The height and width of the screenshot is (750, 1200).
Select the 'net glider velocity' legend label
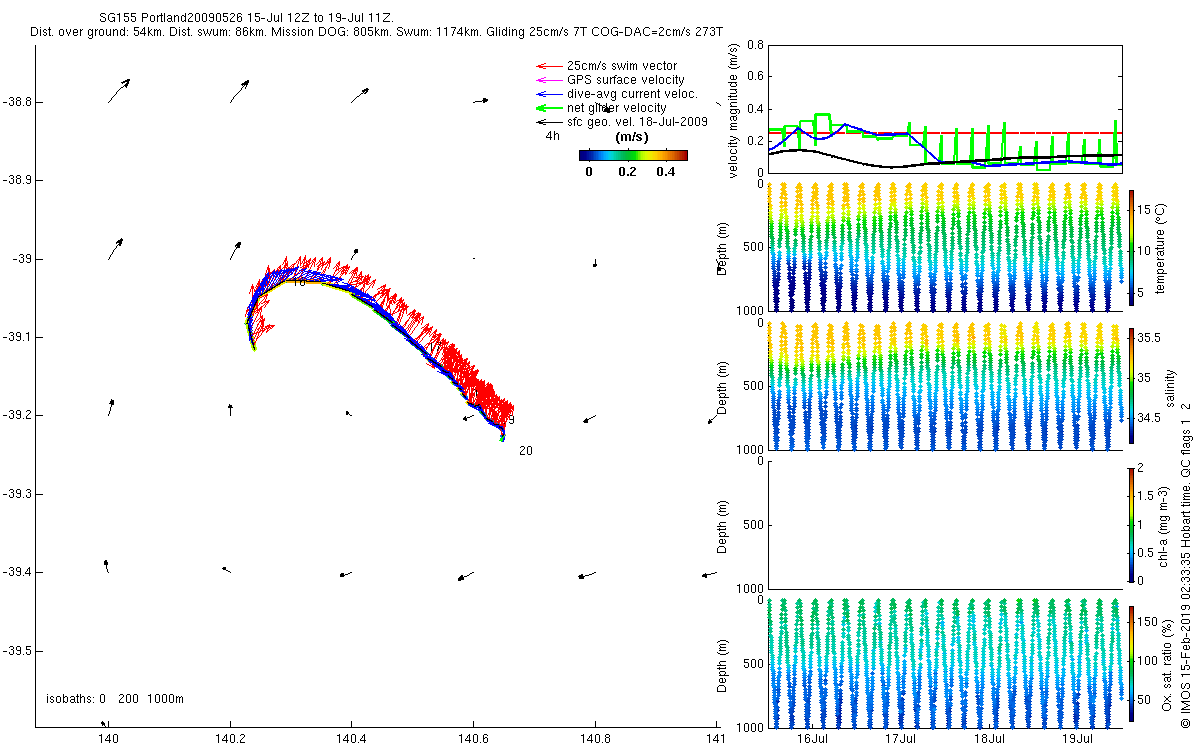pyautogui.click(x=617, y=108)
